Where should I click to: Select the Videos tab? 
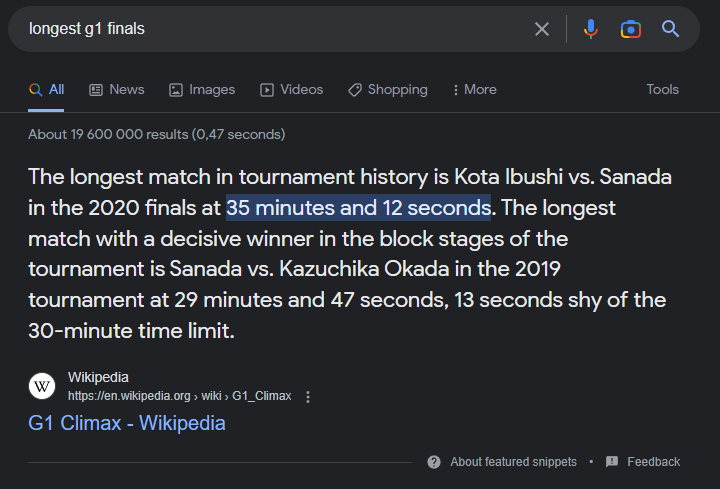(292, 90)
